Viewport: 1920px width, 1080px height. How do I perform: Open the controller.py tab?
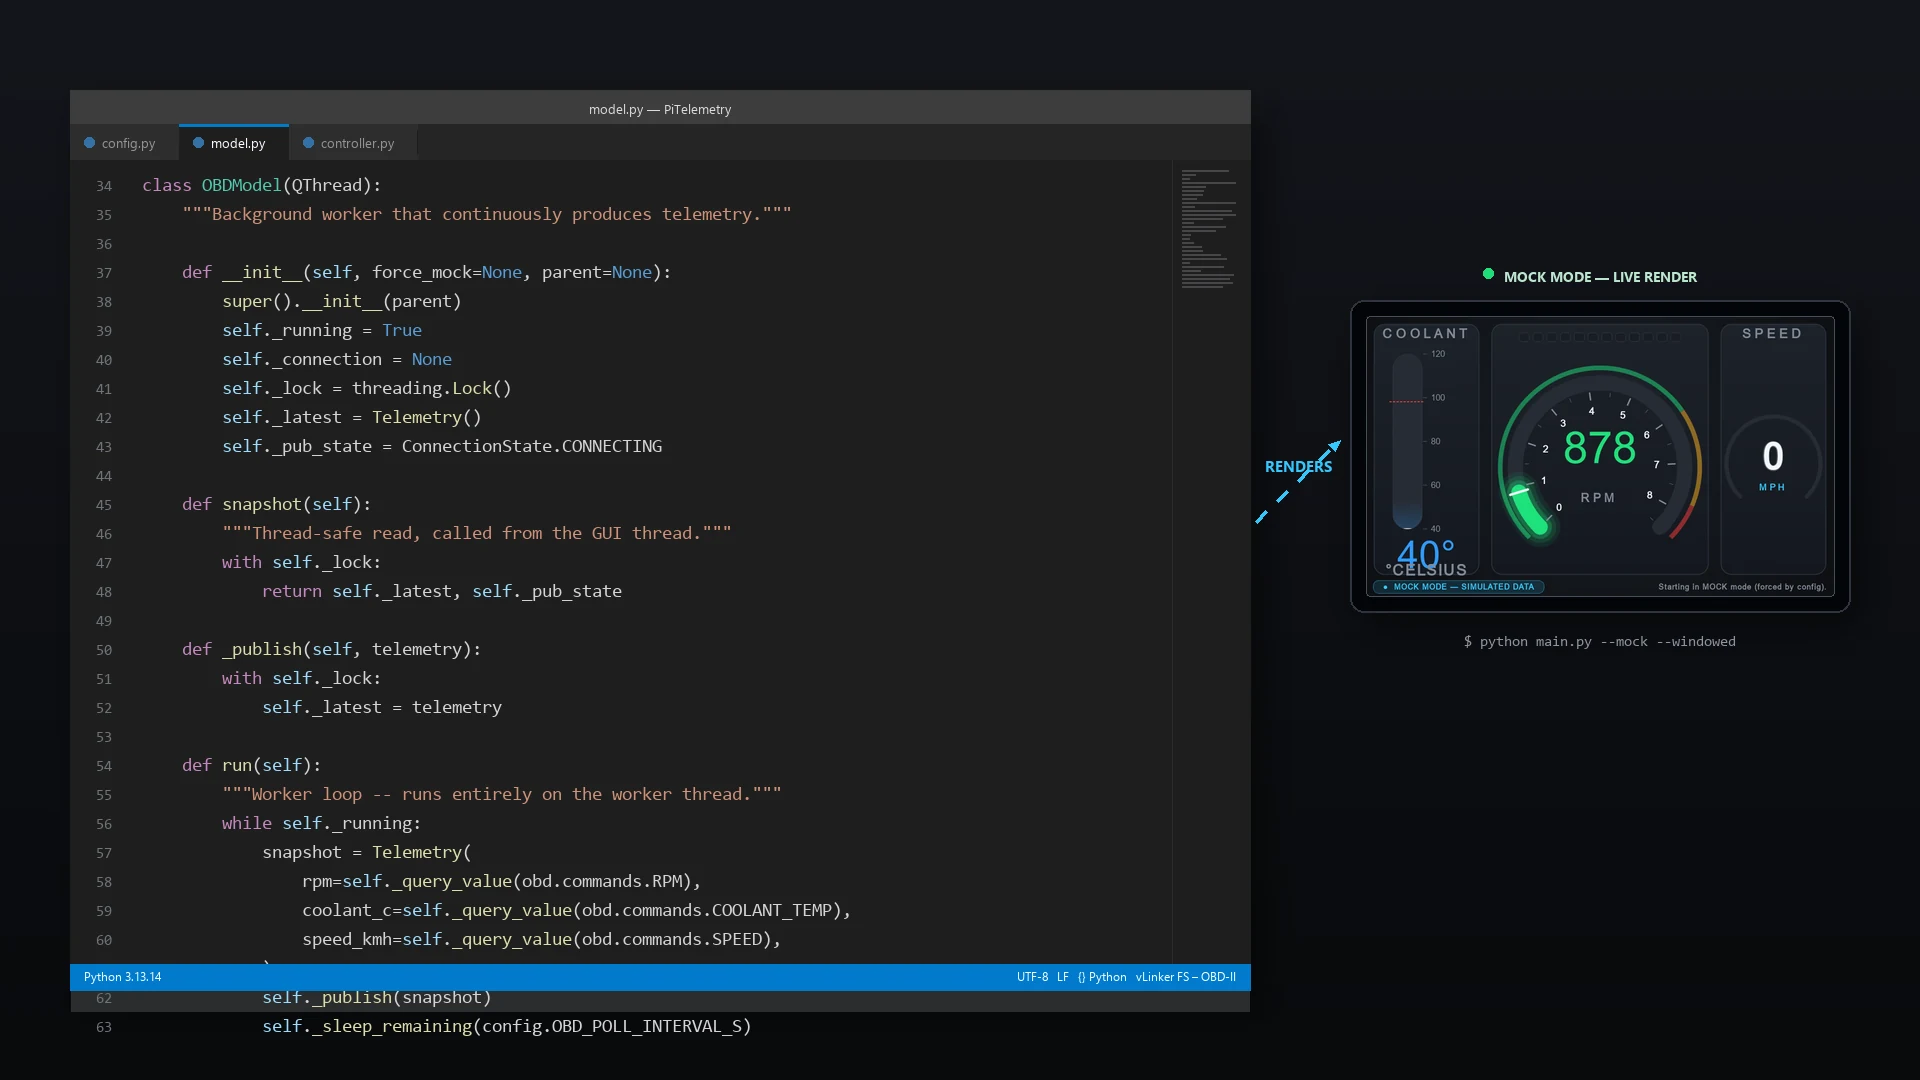(352, 143)
